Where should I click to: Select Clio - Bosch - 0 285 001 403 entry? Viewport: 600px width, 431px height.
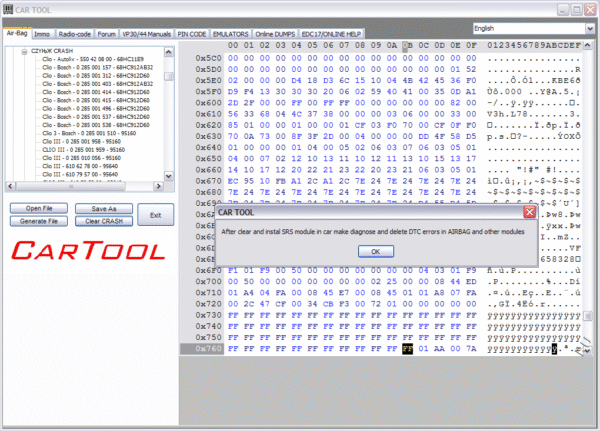(x=98, y=84)
